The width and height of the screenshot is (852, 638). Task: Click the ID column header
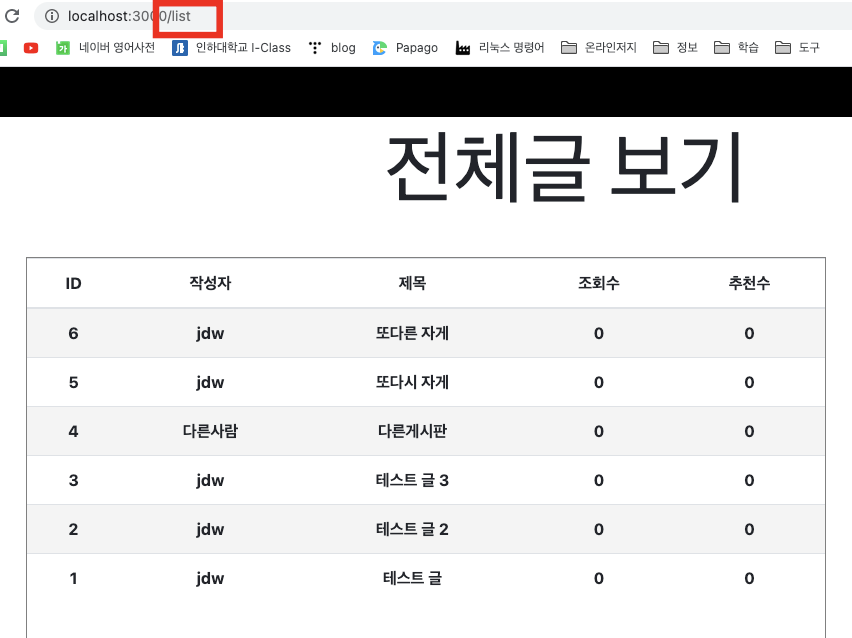coord(73,283)
